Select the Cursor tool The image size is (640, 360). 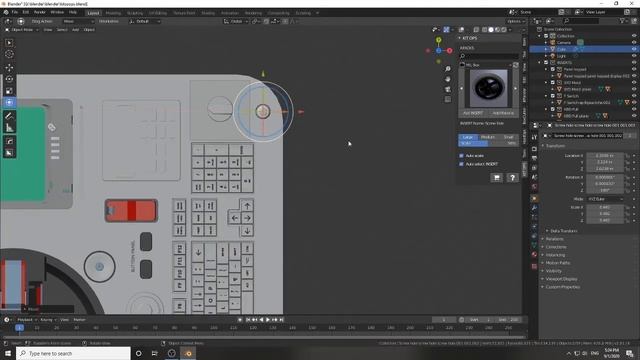9,54
